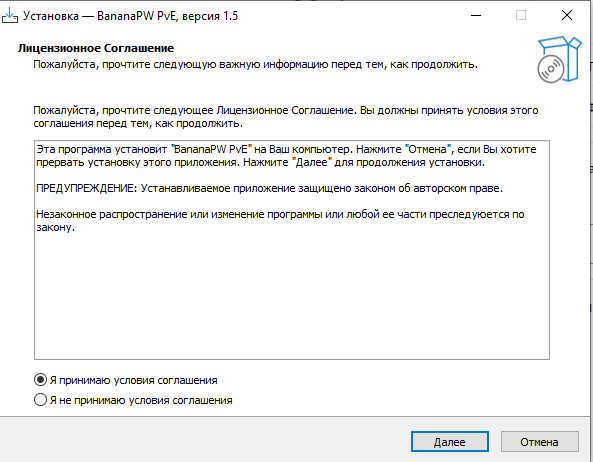Click the greyed-out maximize window button

pyautogui.click(x=521, y=16)
